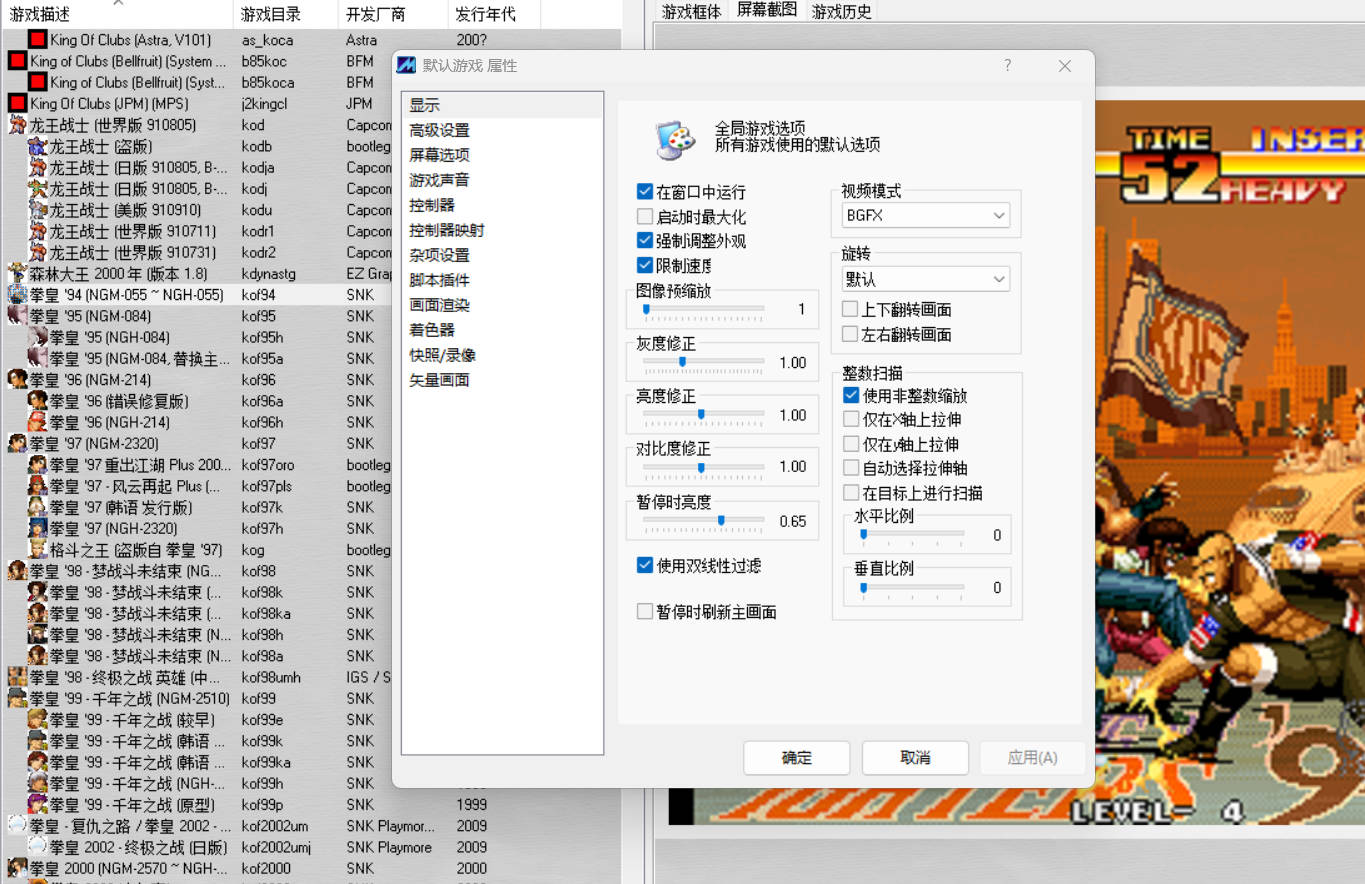1365x884 pixels.
Task: Open the 视频模式 BGFX dropdown
Action: click(x=925, y=215)
